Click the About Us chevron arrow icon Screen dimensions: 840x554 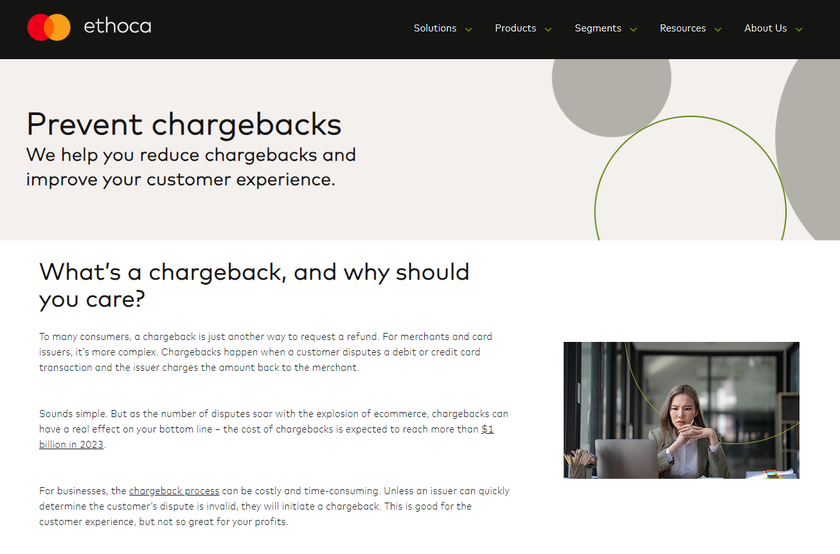tap(799, 29)
